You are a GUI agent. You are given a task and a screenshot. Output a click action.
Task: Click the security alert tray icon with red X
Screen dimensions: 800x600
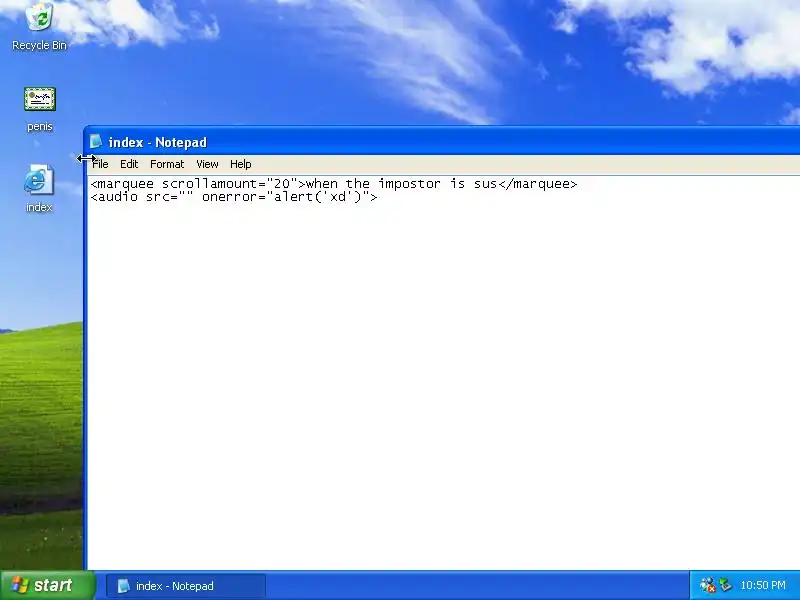(708, 585)
